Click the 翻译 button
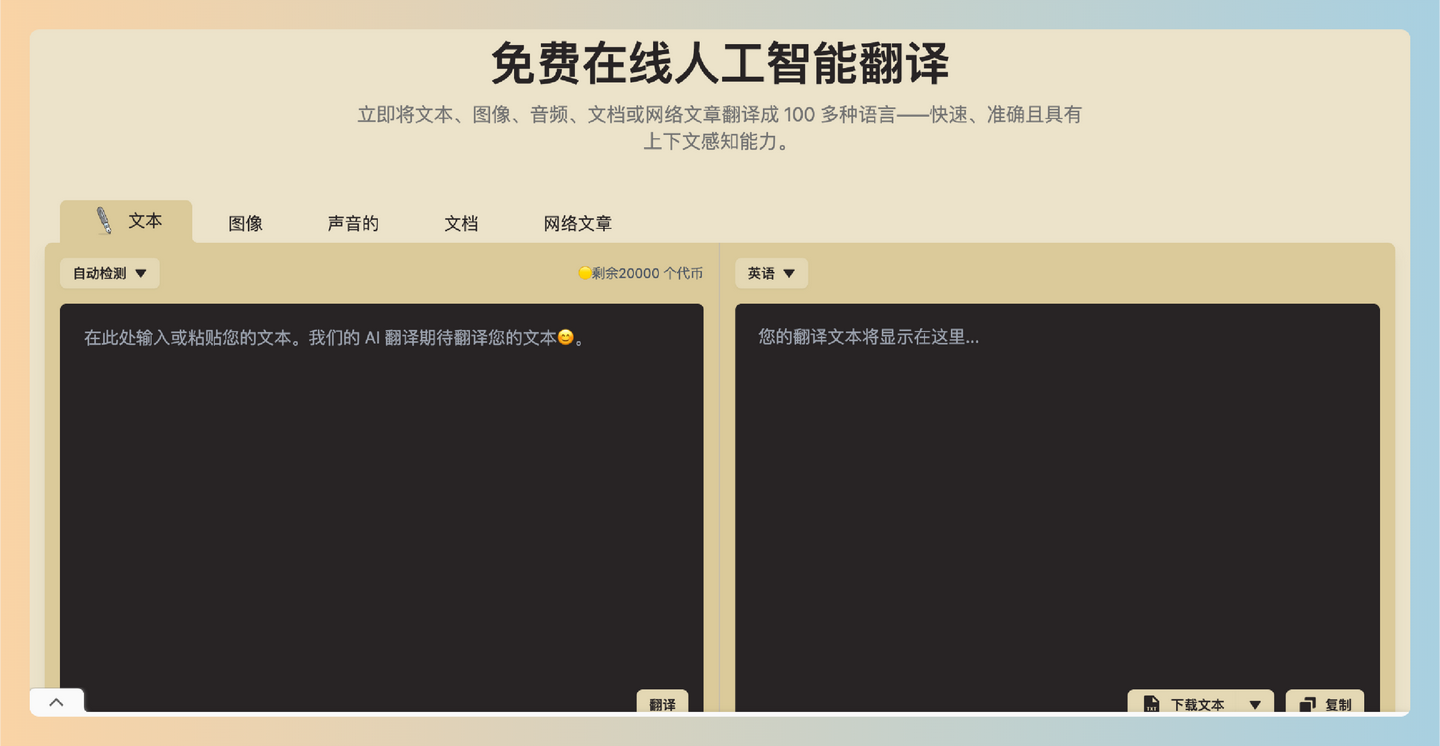The width and height of the screenshot is (1440, 746). (x=662, y=703)
